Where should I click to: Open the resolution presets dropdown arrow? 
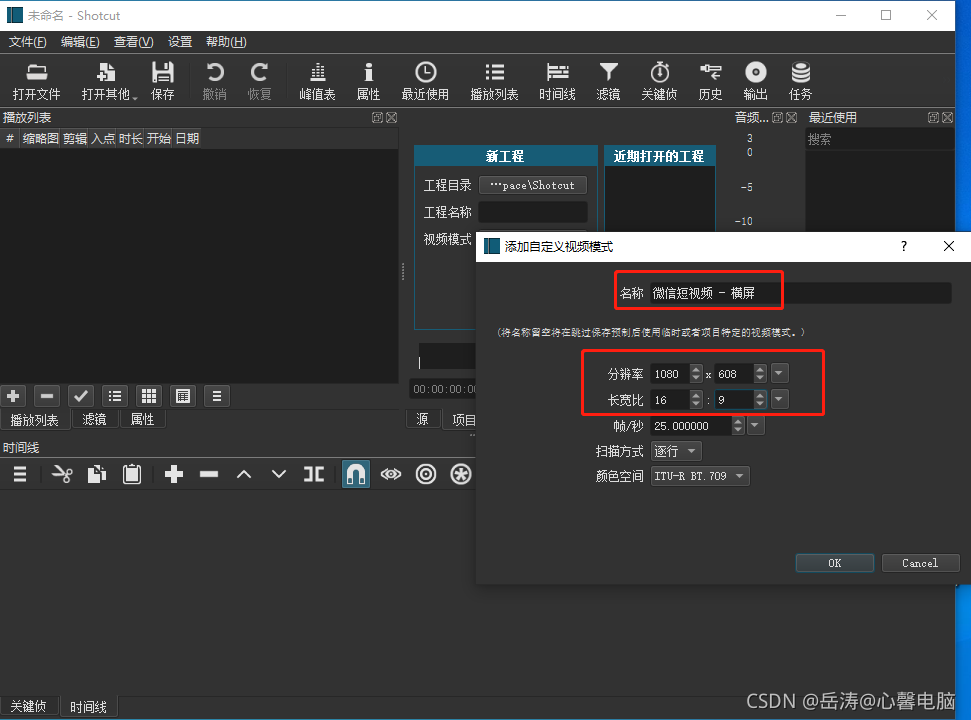[x=779, y=373]
